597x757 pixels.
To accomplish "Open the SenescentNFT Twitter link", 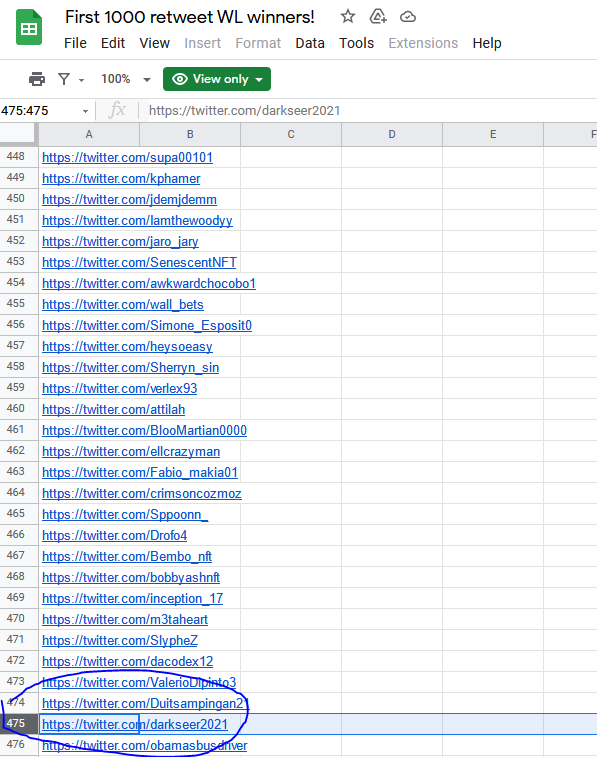I will click(x=139, y=263).
